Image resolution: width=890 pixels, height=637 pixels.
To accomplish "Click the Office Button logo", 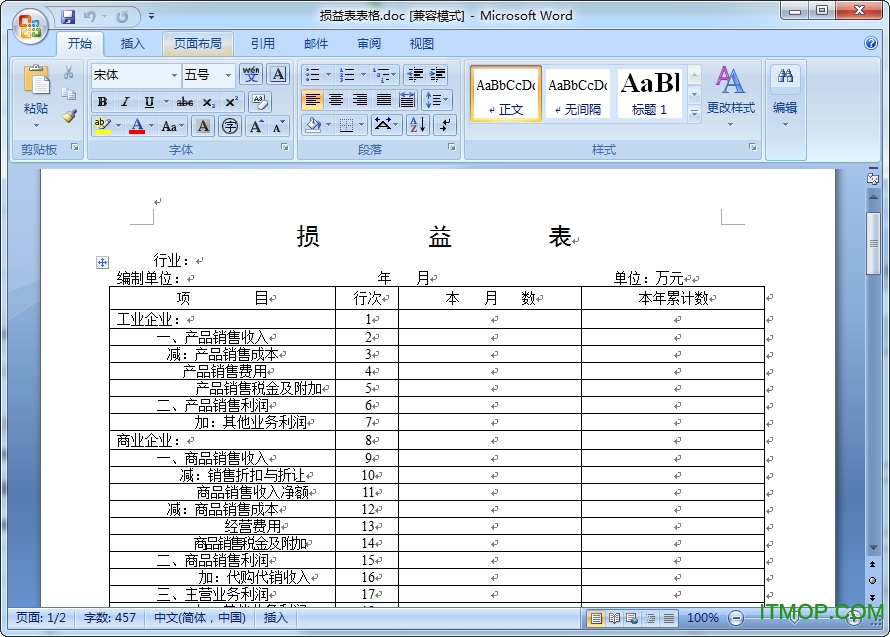I will [x=28, y=24].
